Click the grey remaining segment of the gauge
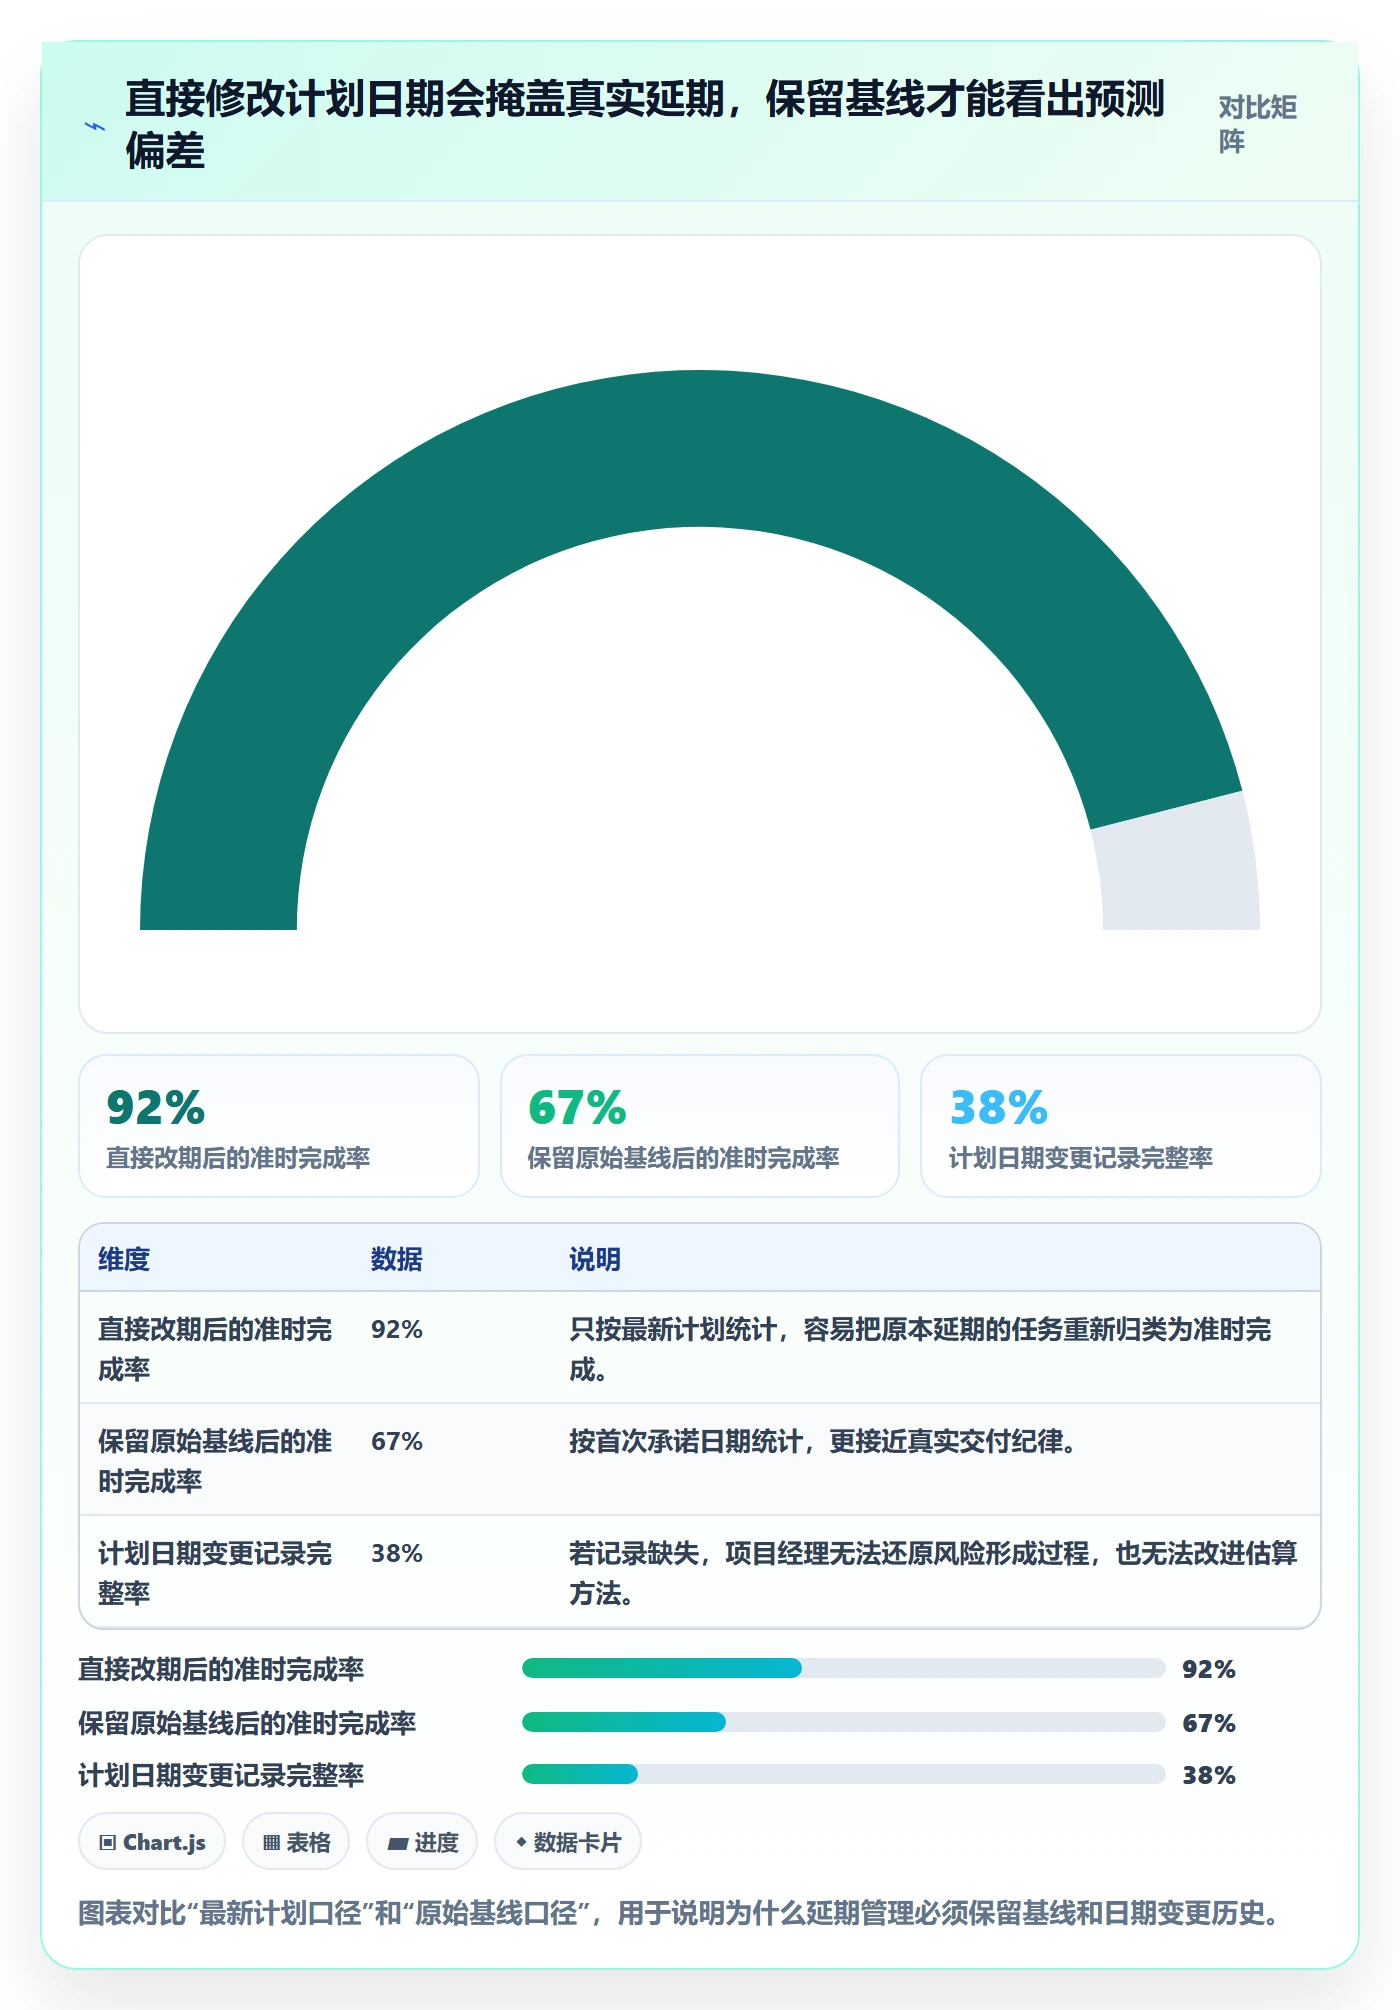The width and height of the screenshot is (1400, 2010). (x=1180, y=865)
